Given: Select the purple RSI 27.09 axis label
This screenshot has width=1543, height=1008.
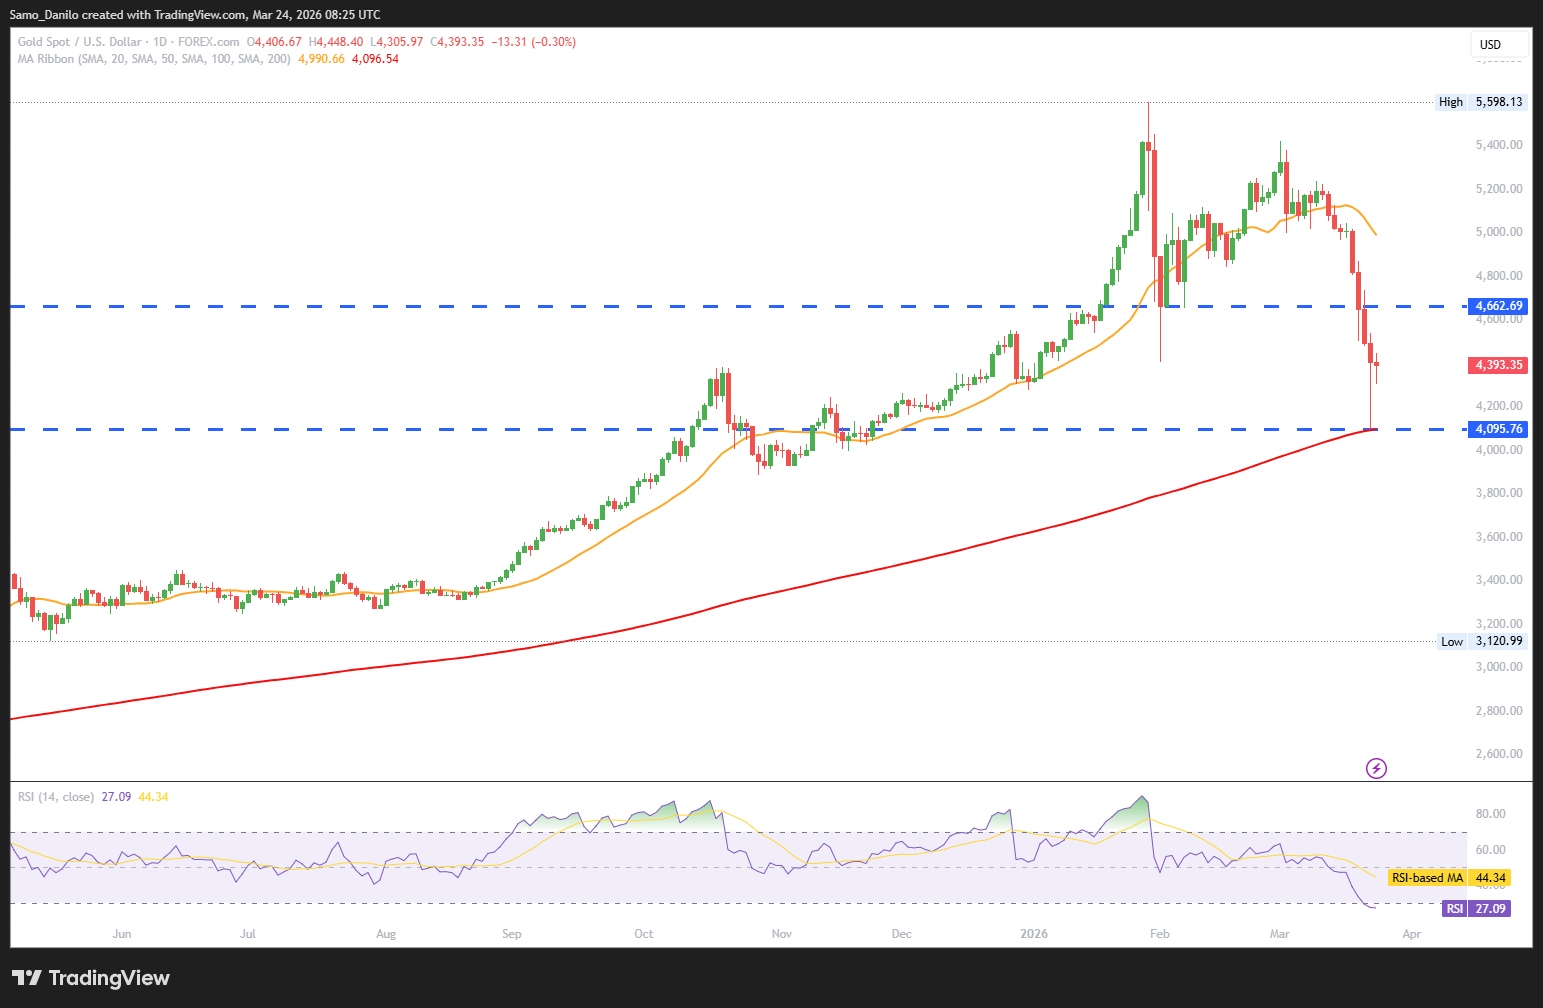Looking at the screenshot, I should click(x=1476, y=909).
